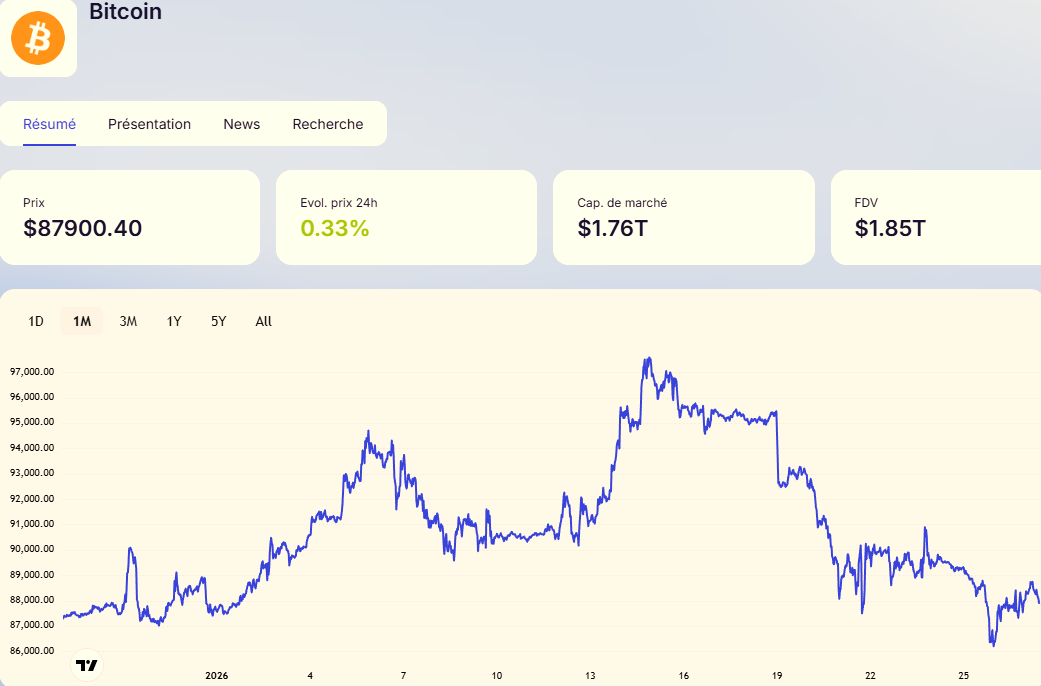Click the chart's highest peak above 97,000
Image resolution: width=1041 pixels, height=686 pixels.
tap(649, 358)
